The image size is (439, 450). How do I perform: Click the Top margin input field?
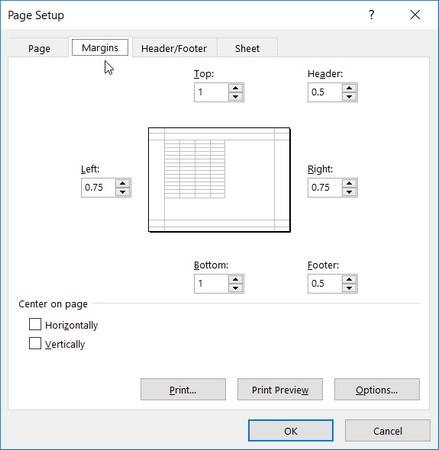click(x=211, y=92)
